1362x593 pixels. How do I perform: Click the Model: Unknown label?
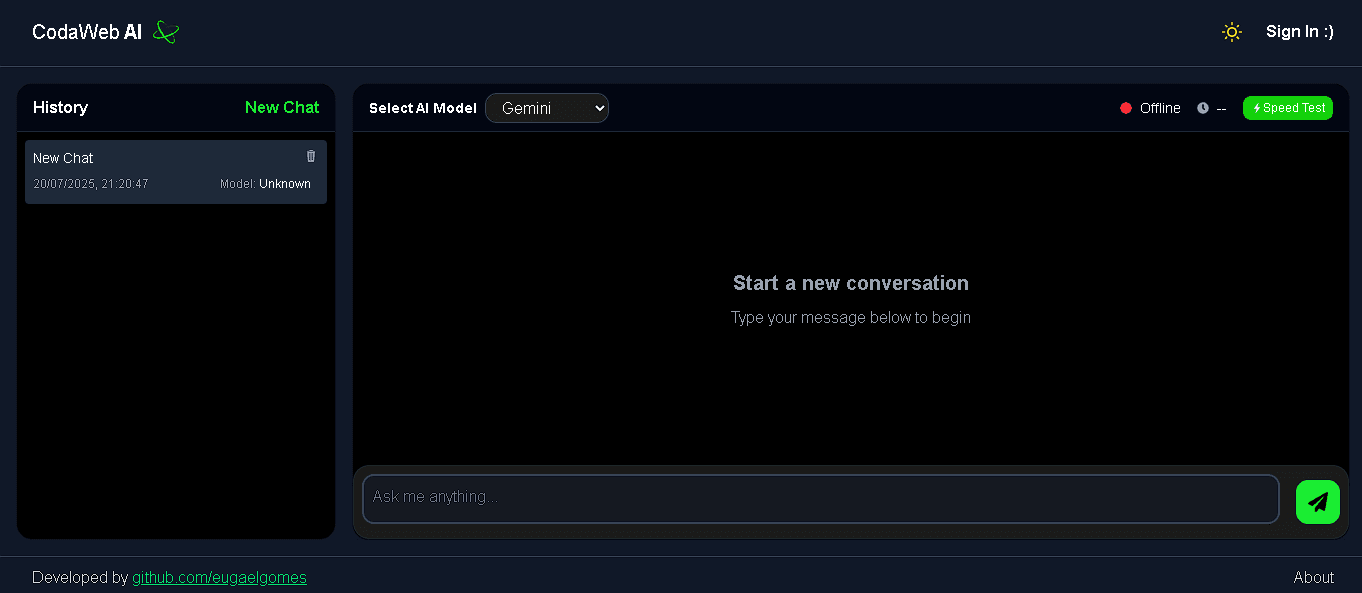point(265,183)
